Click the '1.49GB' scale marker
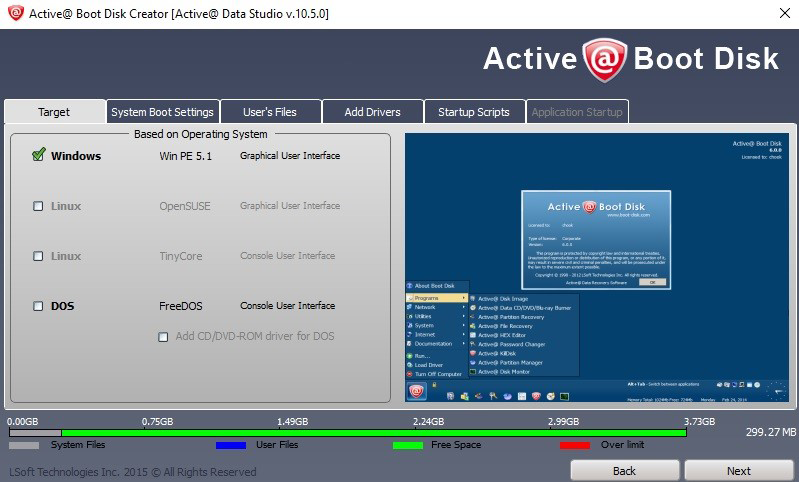The width and height of the screenshot is (799, 482). [x=292, y=421]
